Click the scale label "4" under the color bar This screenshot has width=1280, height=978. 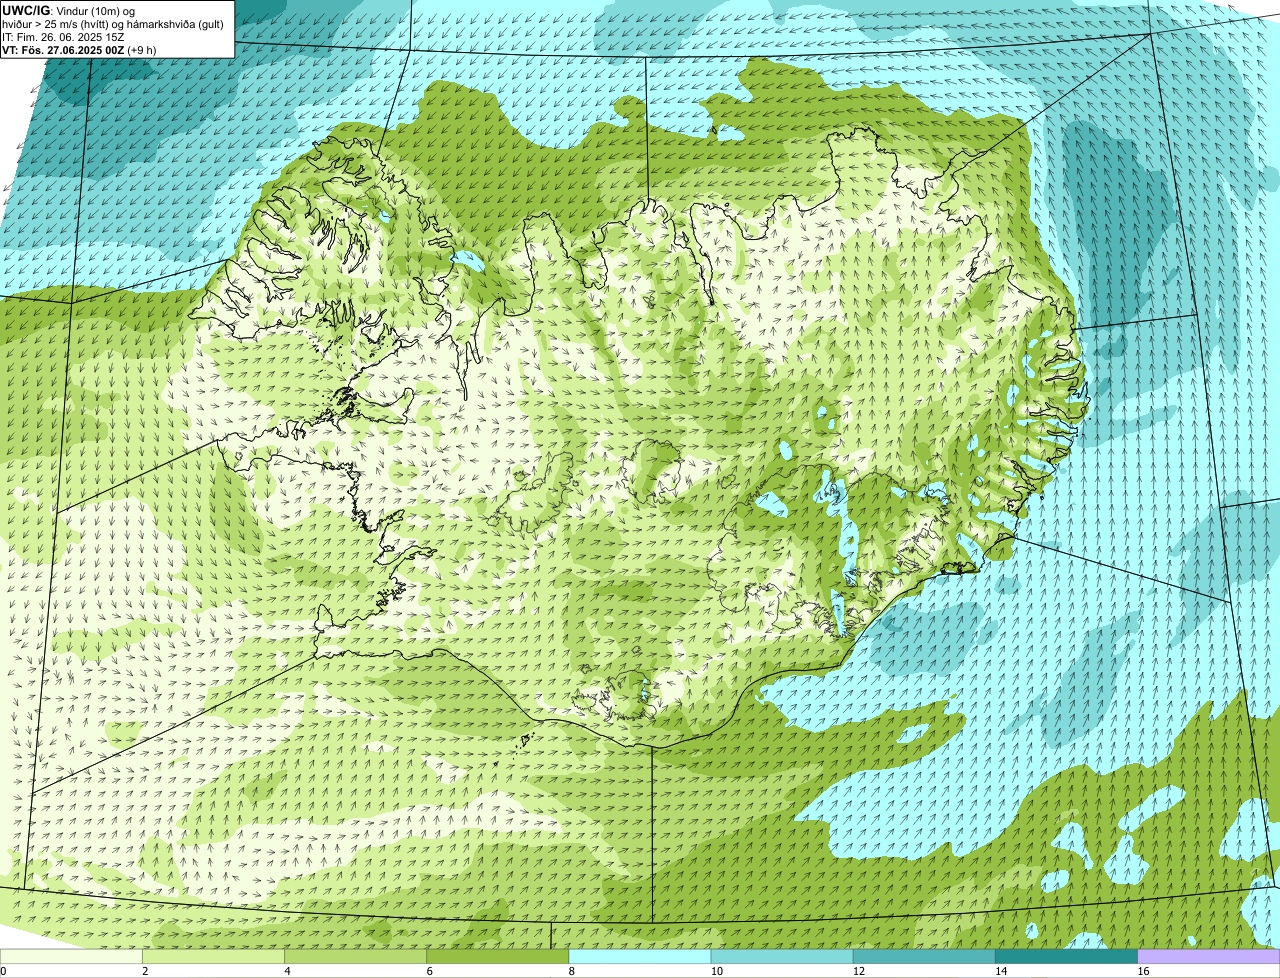288,971
